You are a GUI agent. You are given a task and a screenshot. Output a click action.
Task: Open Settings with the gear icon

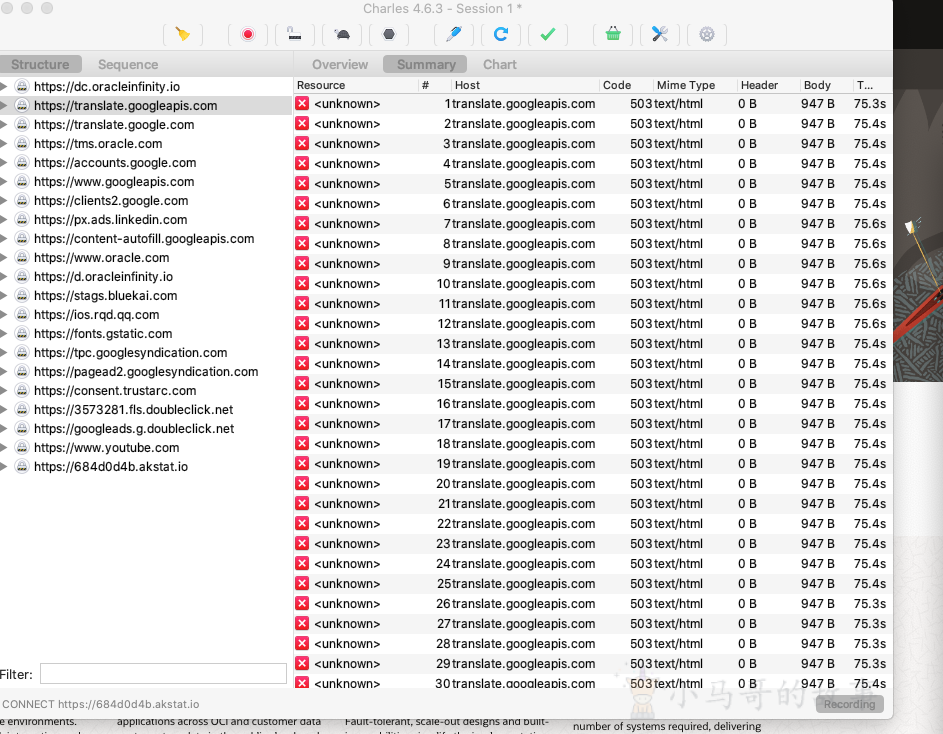(x=707, y=34)
